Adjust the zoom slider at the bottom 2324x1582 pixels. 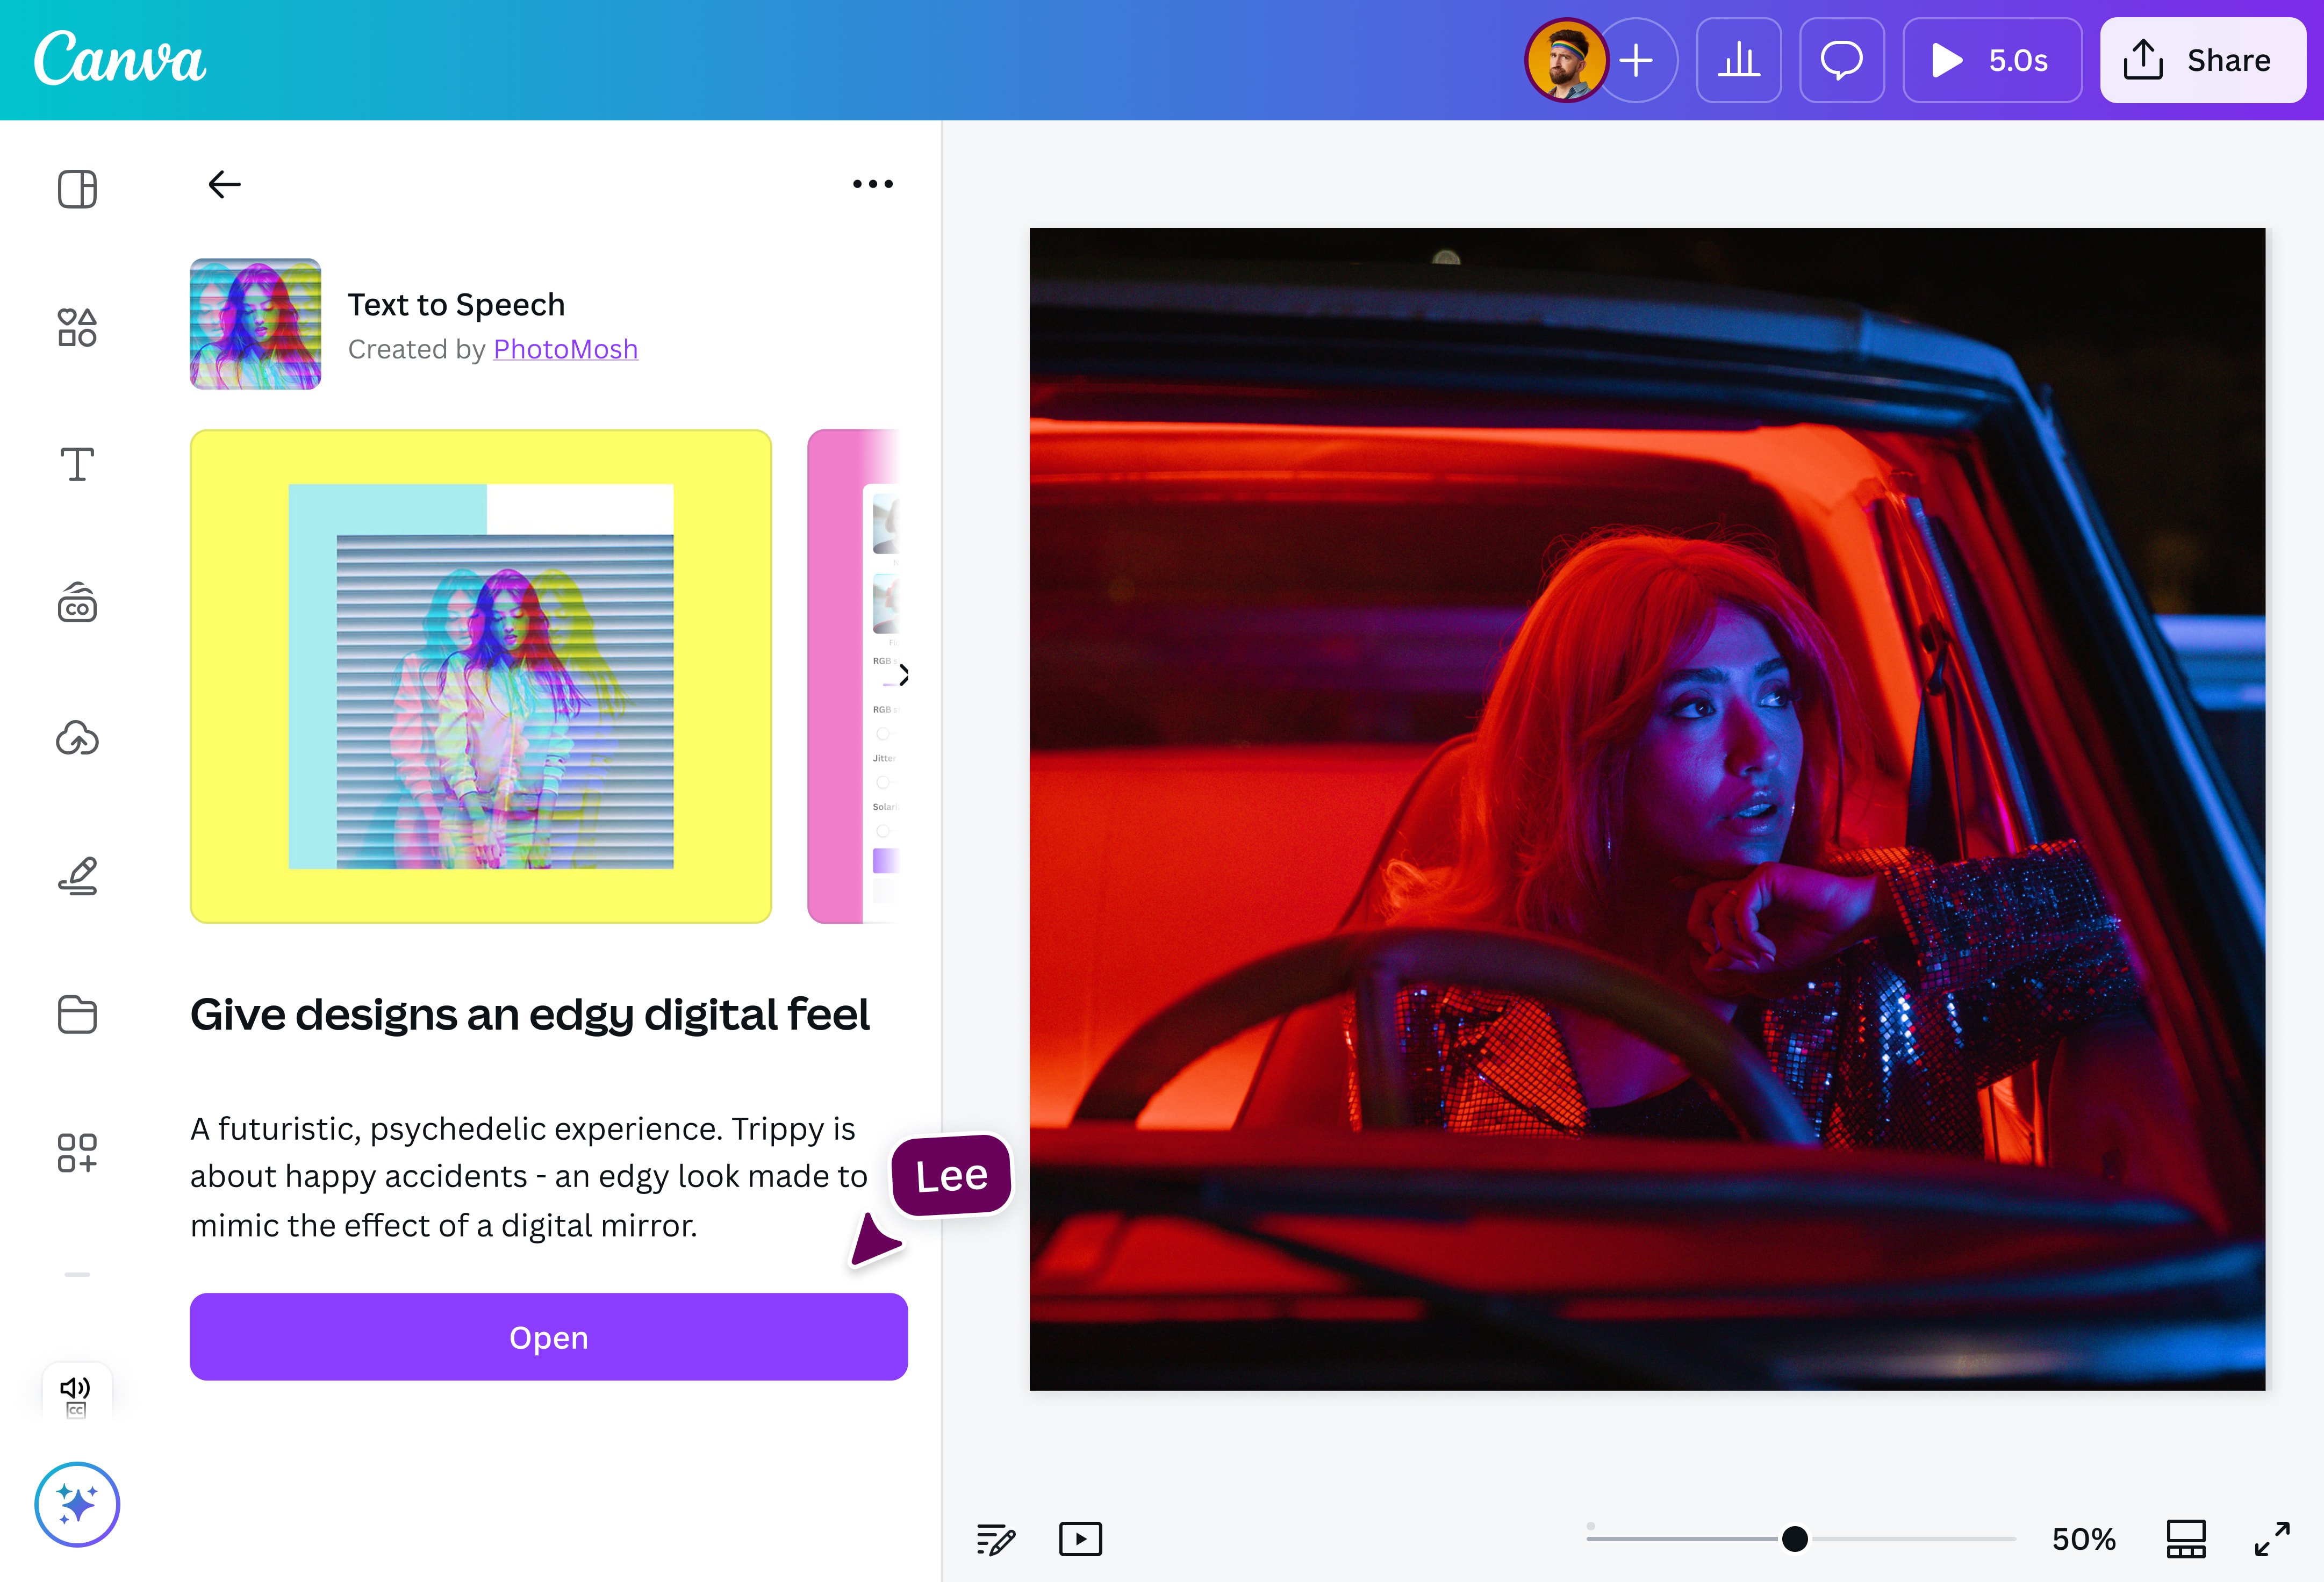coord(1795,1539)
